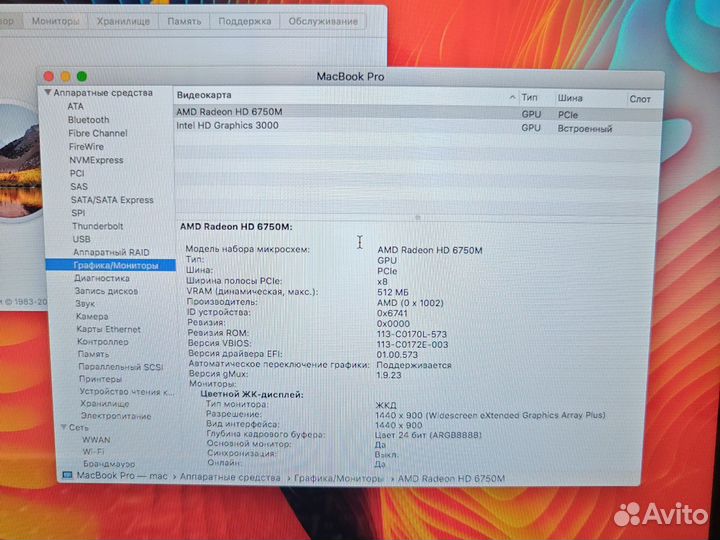Select WWAN under Сеть

(x=96, y=439)
